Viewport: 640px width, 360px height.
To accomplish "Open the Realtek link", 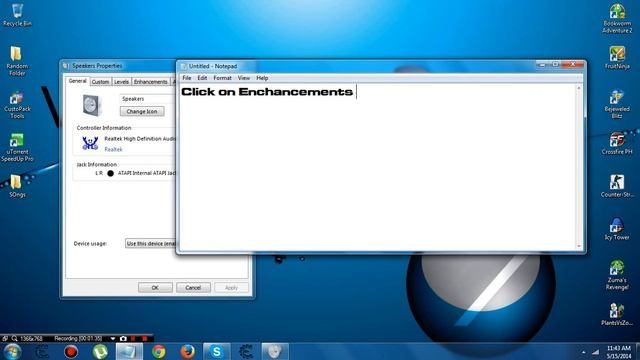I will 113,149.
